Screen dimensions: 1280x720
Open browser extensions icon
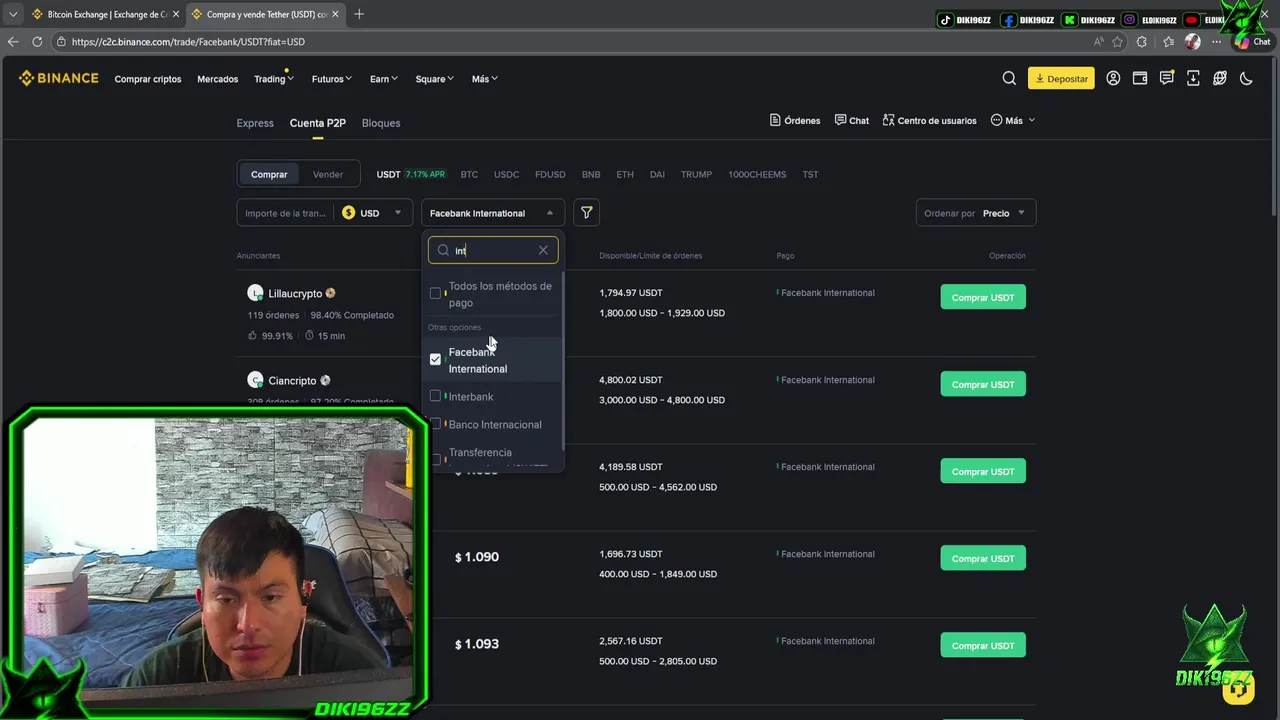[x=1142, y=42]
